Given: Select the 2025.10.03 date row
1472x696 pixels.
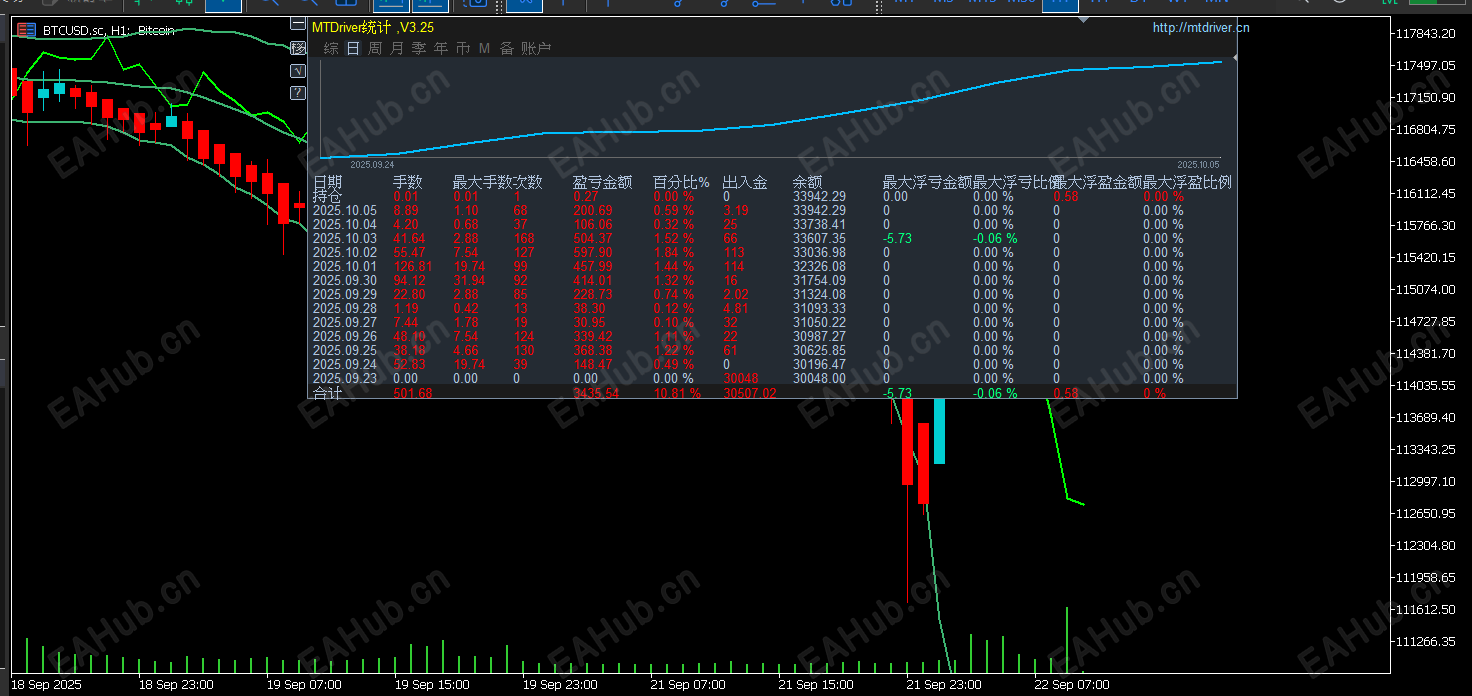Looking at the screenshot, I should coord(344,238).
